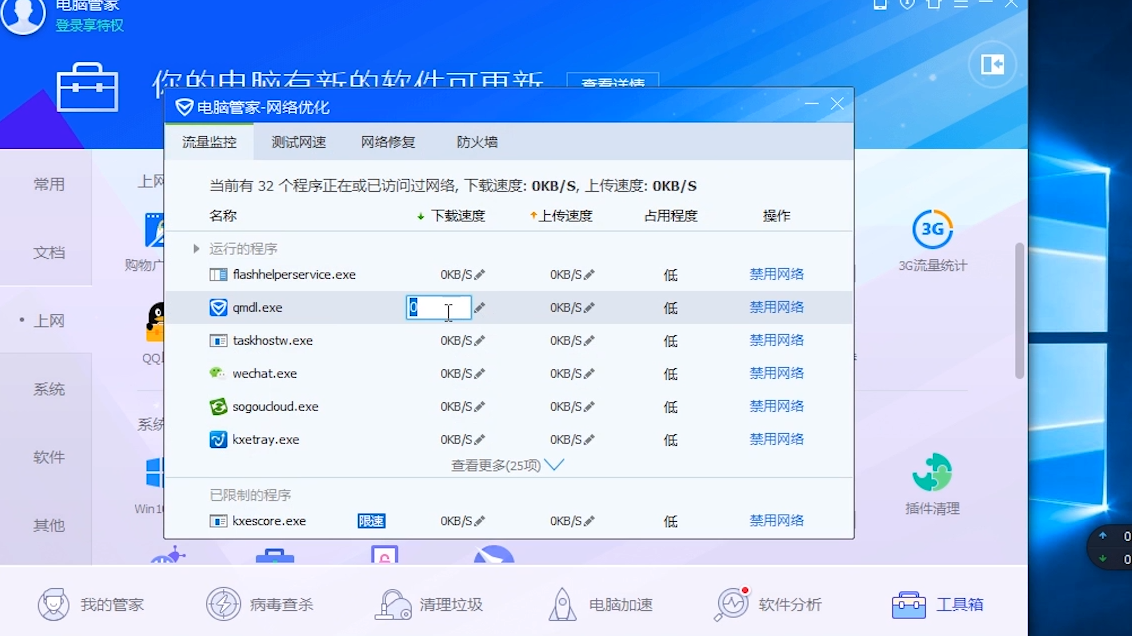
Task: Edit upload speed limit for sogoucloud.exe
Action: (590, 406)
